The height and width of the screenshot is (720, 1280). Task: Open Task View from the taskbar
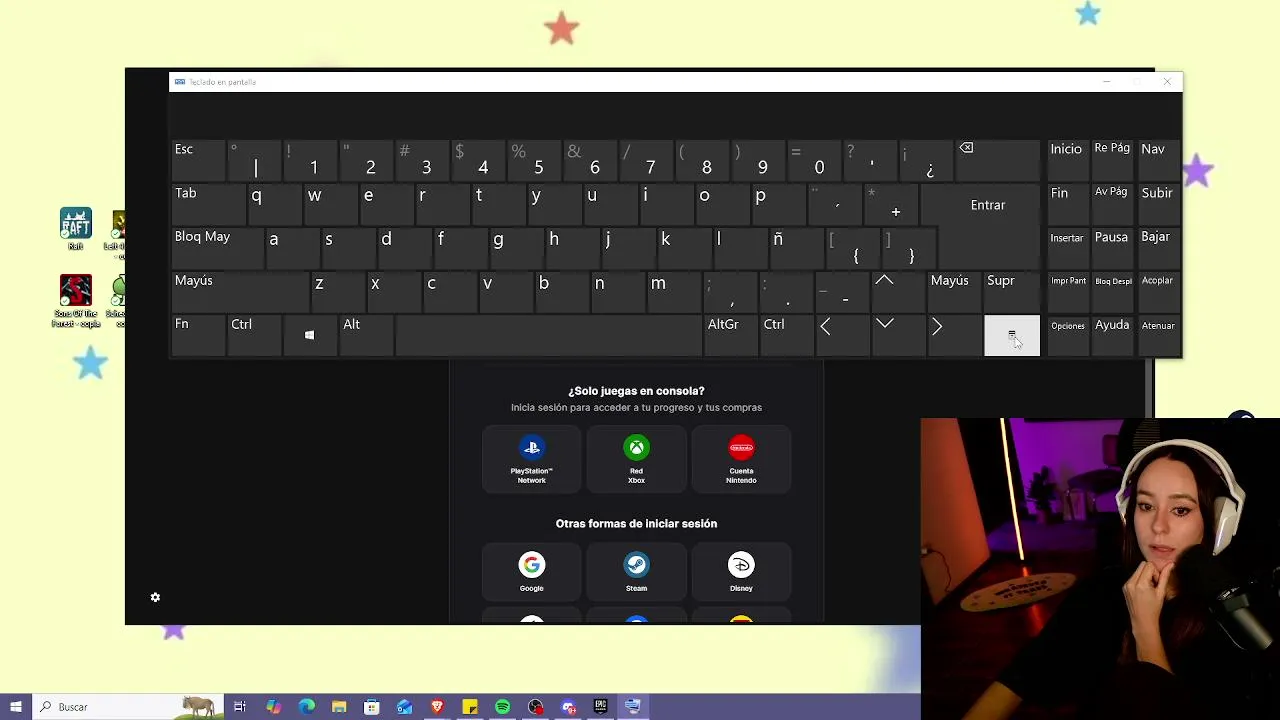[240, 707]
